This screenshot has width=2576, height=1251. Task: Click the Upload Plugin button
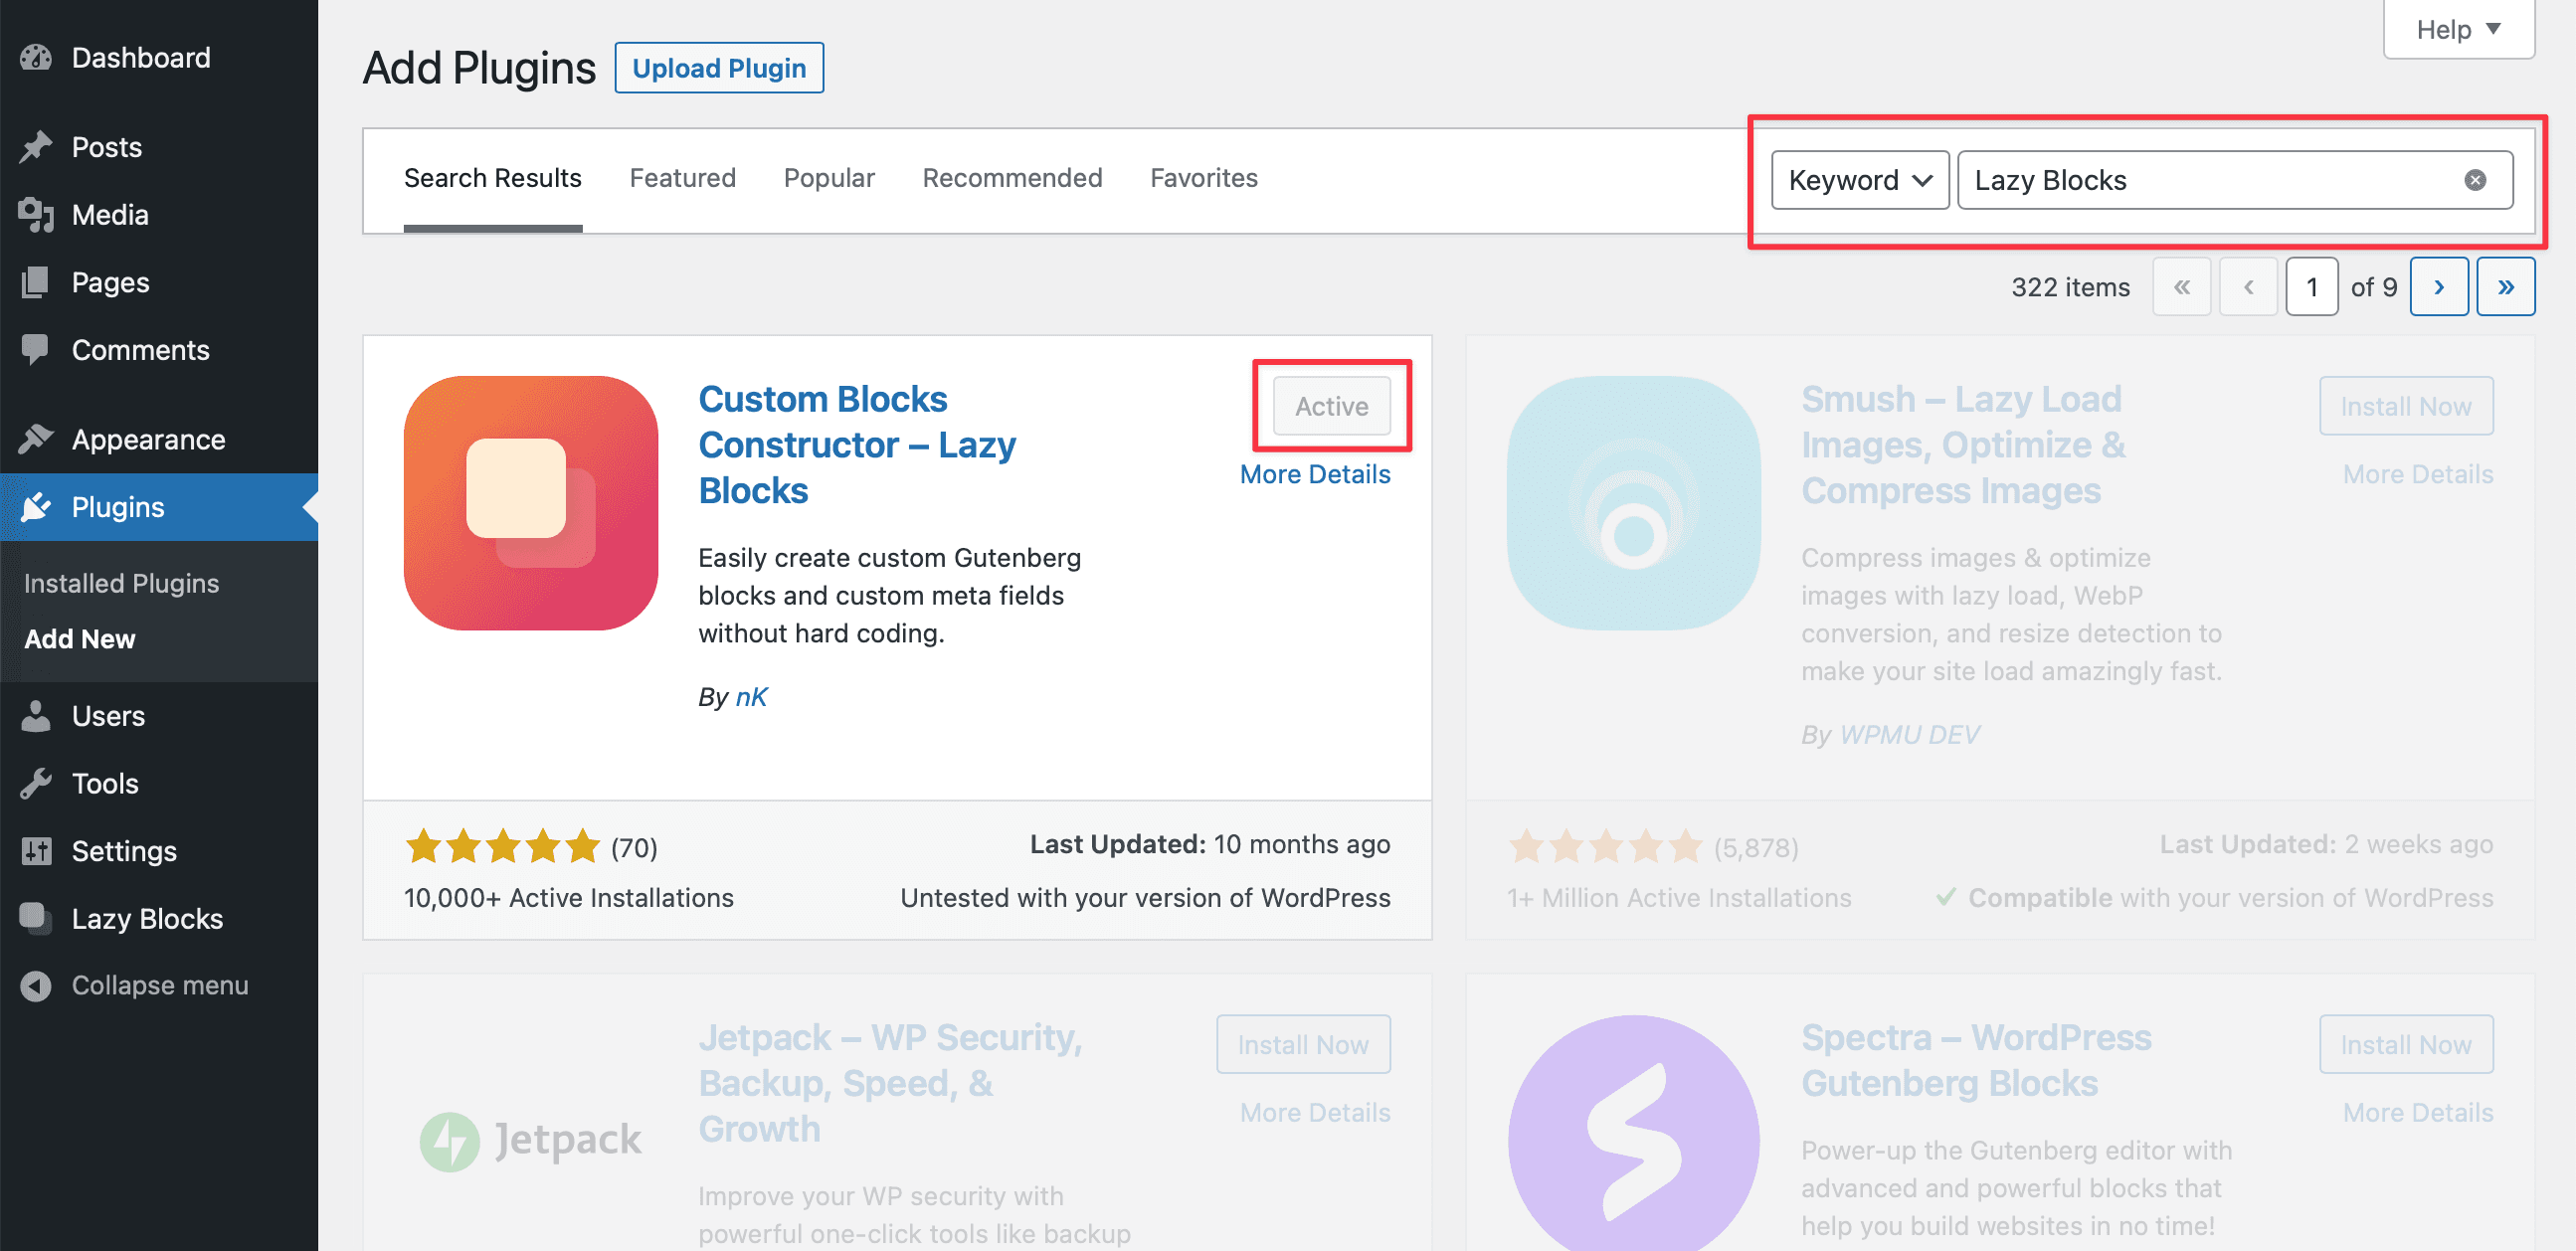[x=719, y=68]
